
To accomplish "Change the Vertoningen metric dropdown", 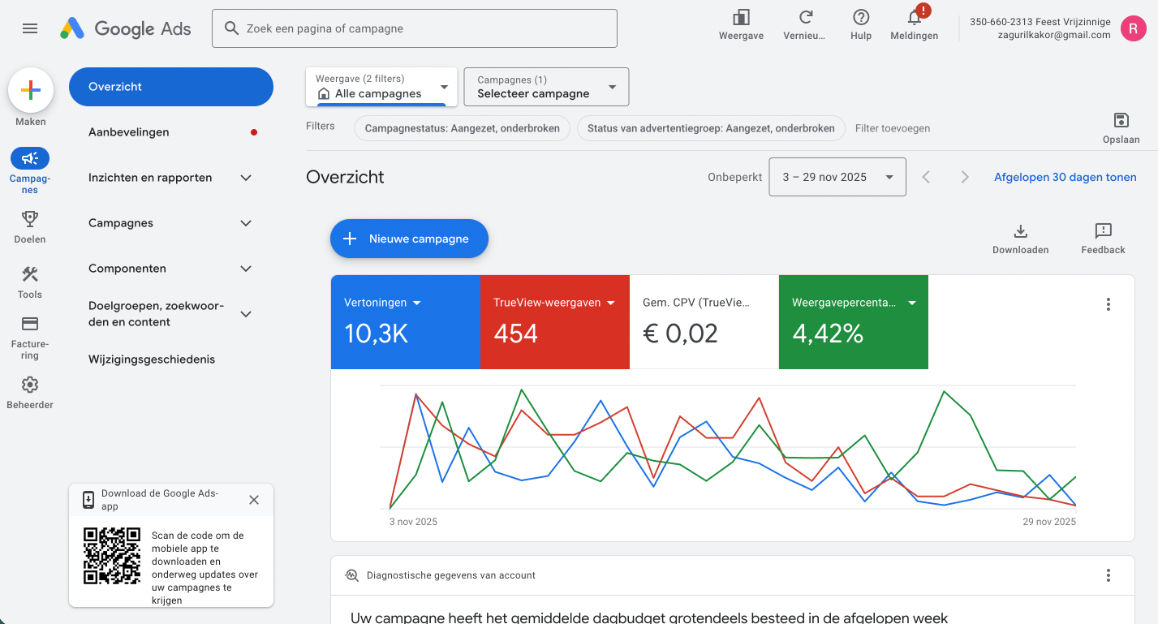I will (383, 303).
